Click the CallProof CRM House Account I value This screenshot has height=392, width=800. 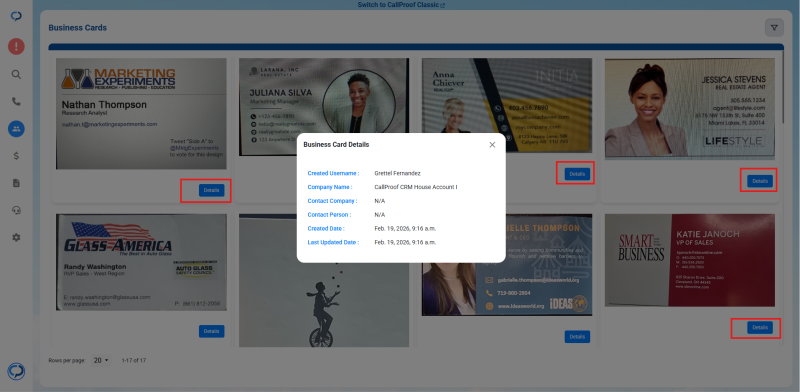point(416,187)
